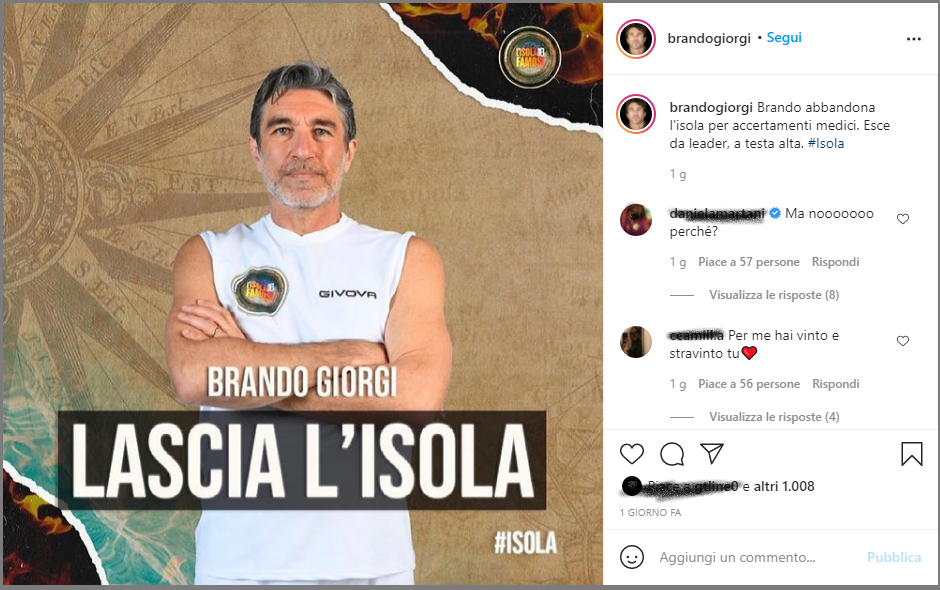View 'Piace a 57 persone' likes list
Screen dimensions: 940x590
point(749,262)
